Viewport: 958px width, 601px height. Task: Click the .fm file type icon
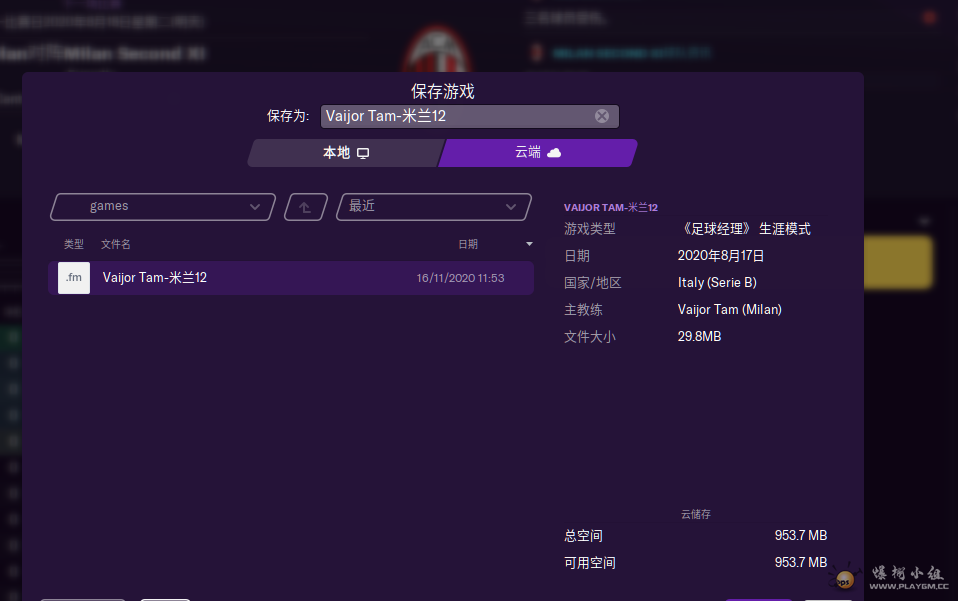pyautogui.click(x=74, y=278)
